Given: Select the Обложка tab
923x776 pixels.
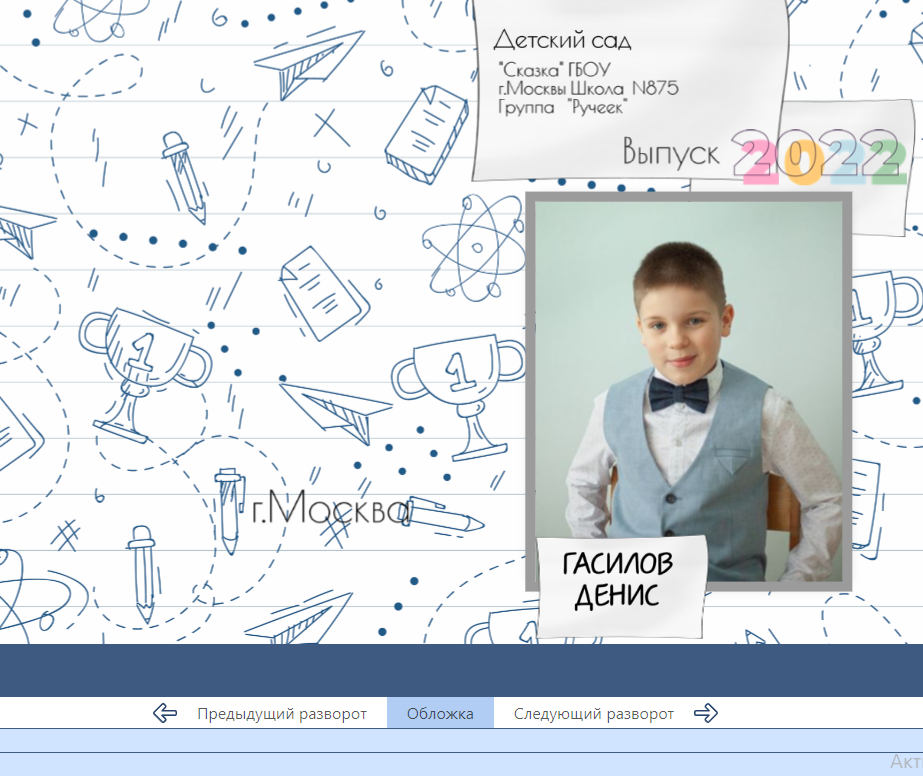Looking at the screenshot, I should click(440, 714).
